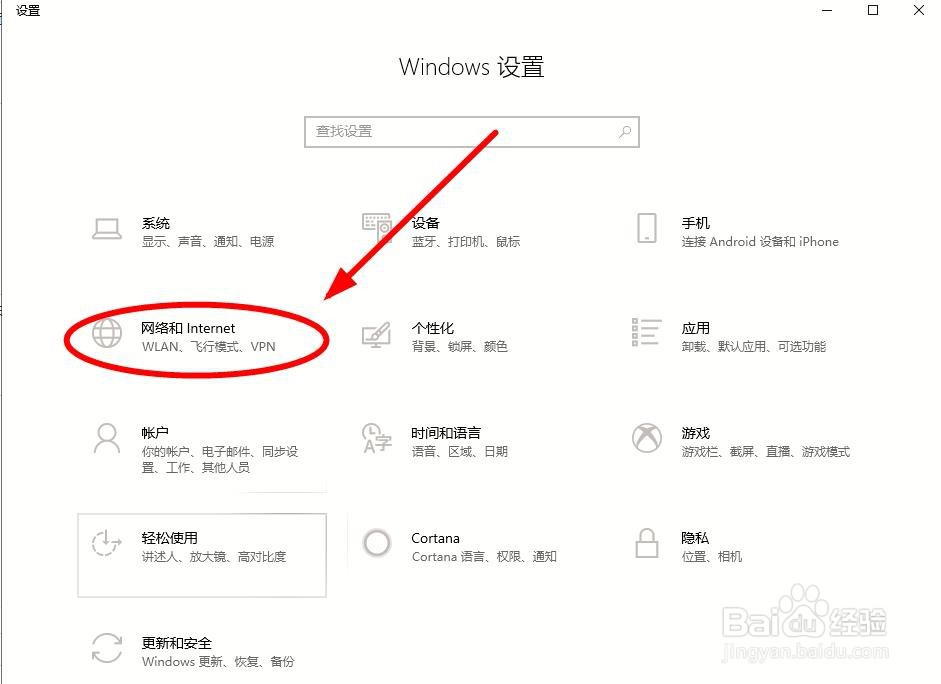Click the 网络和 Internet globe icon
This screenshot has width=941, height=684.
coord(107,333)
